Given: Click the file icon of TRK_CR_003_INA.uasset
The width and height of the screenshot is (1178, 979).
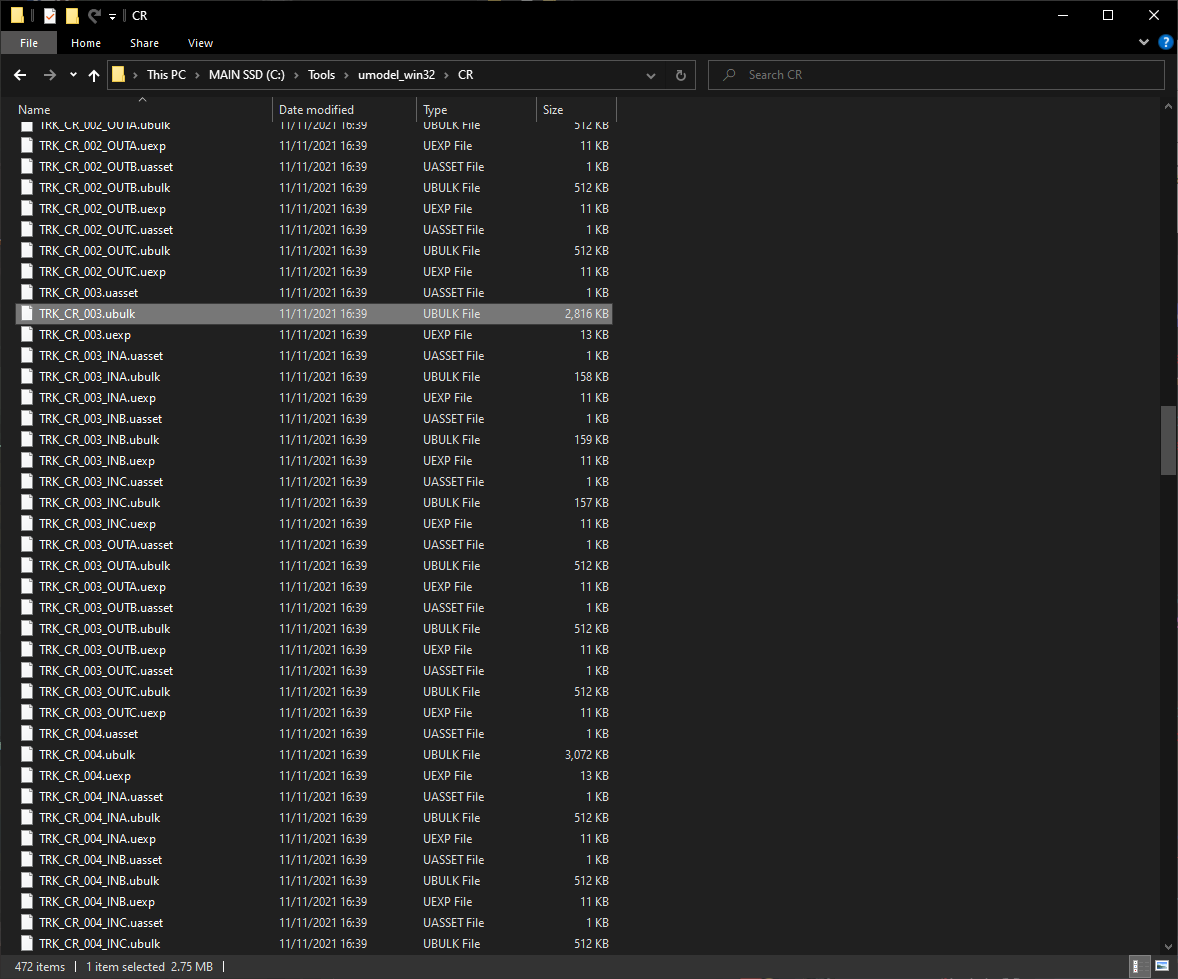Looking at the screenshot, I should click(27, 356).
